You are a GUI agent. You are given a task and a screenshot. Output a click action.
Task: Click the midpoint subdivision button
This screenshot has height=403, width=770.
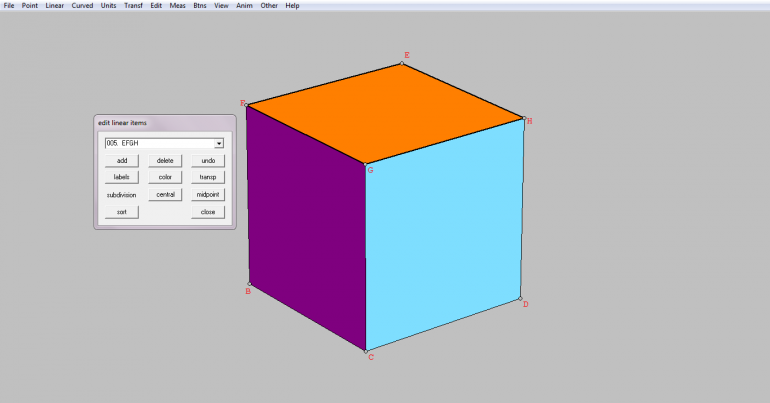click(x=208, y=194)
